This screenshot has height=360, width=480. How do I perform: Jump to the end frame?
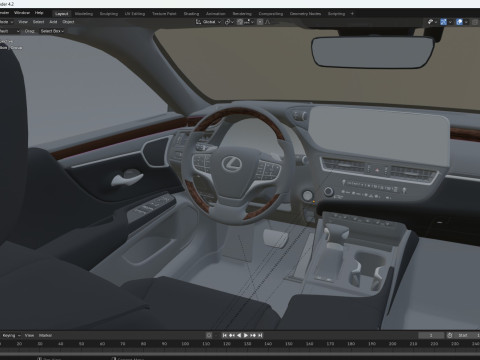point(260,335)
